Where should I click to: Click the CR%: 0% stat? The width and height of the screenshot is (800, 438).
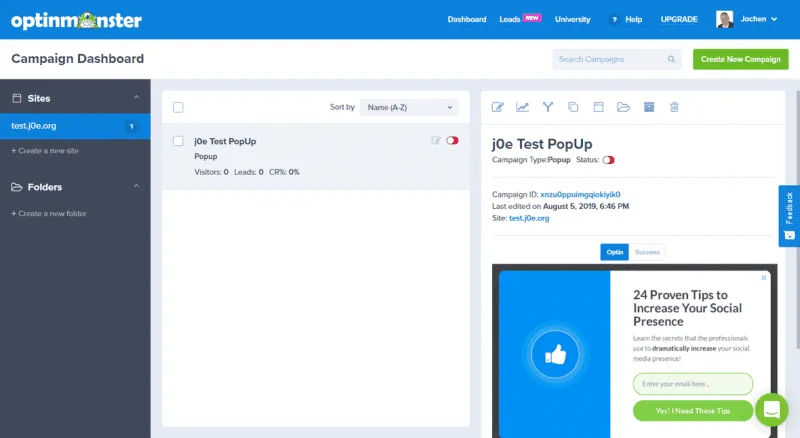[284, 172]
